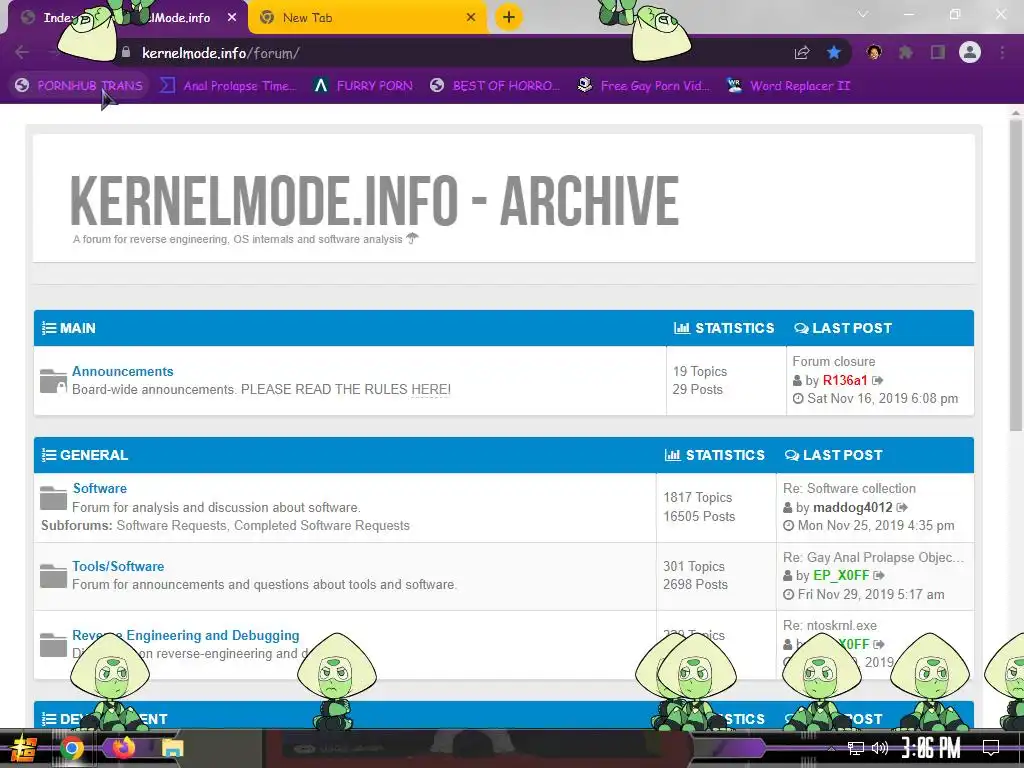This screenshot has height=768, width=1024.
Task: Click the blue bookmark star icon
Action: point(834,52)
